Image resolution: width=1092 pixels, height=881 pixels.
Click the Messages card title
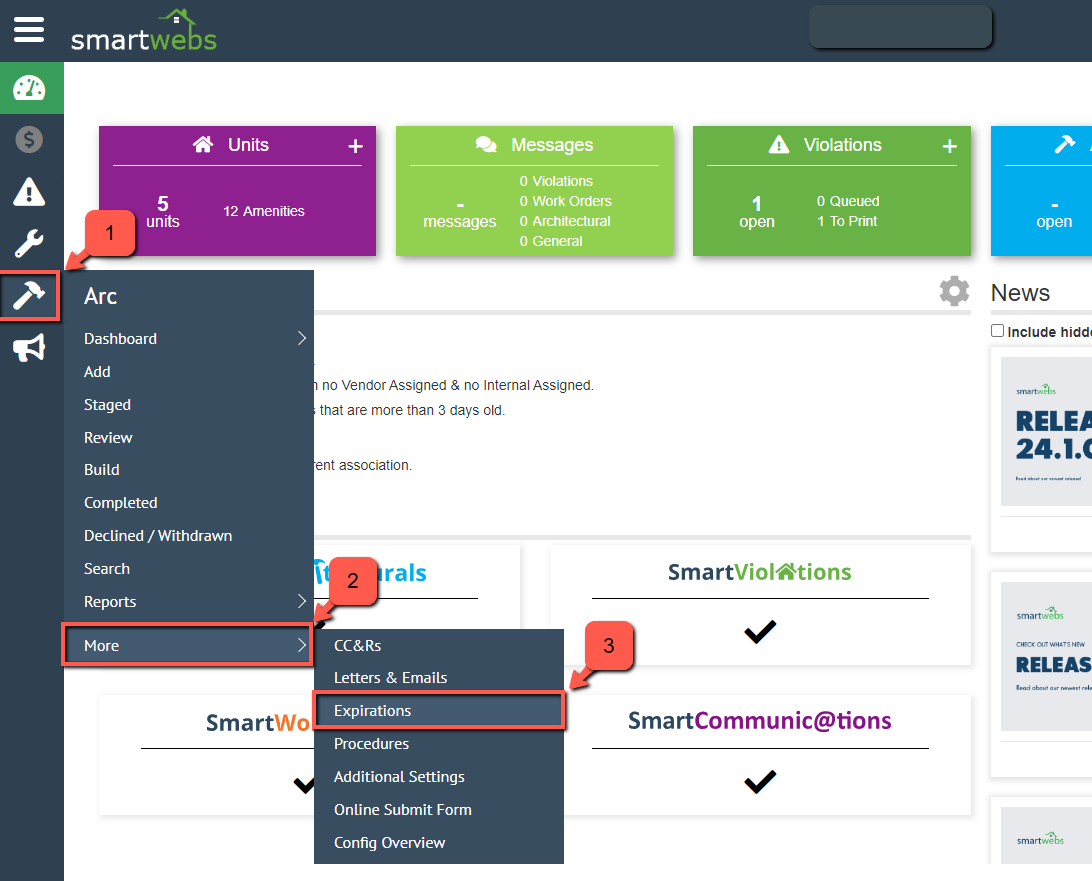tap(552, 145)
